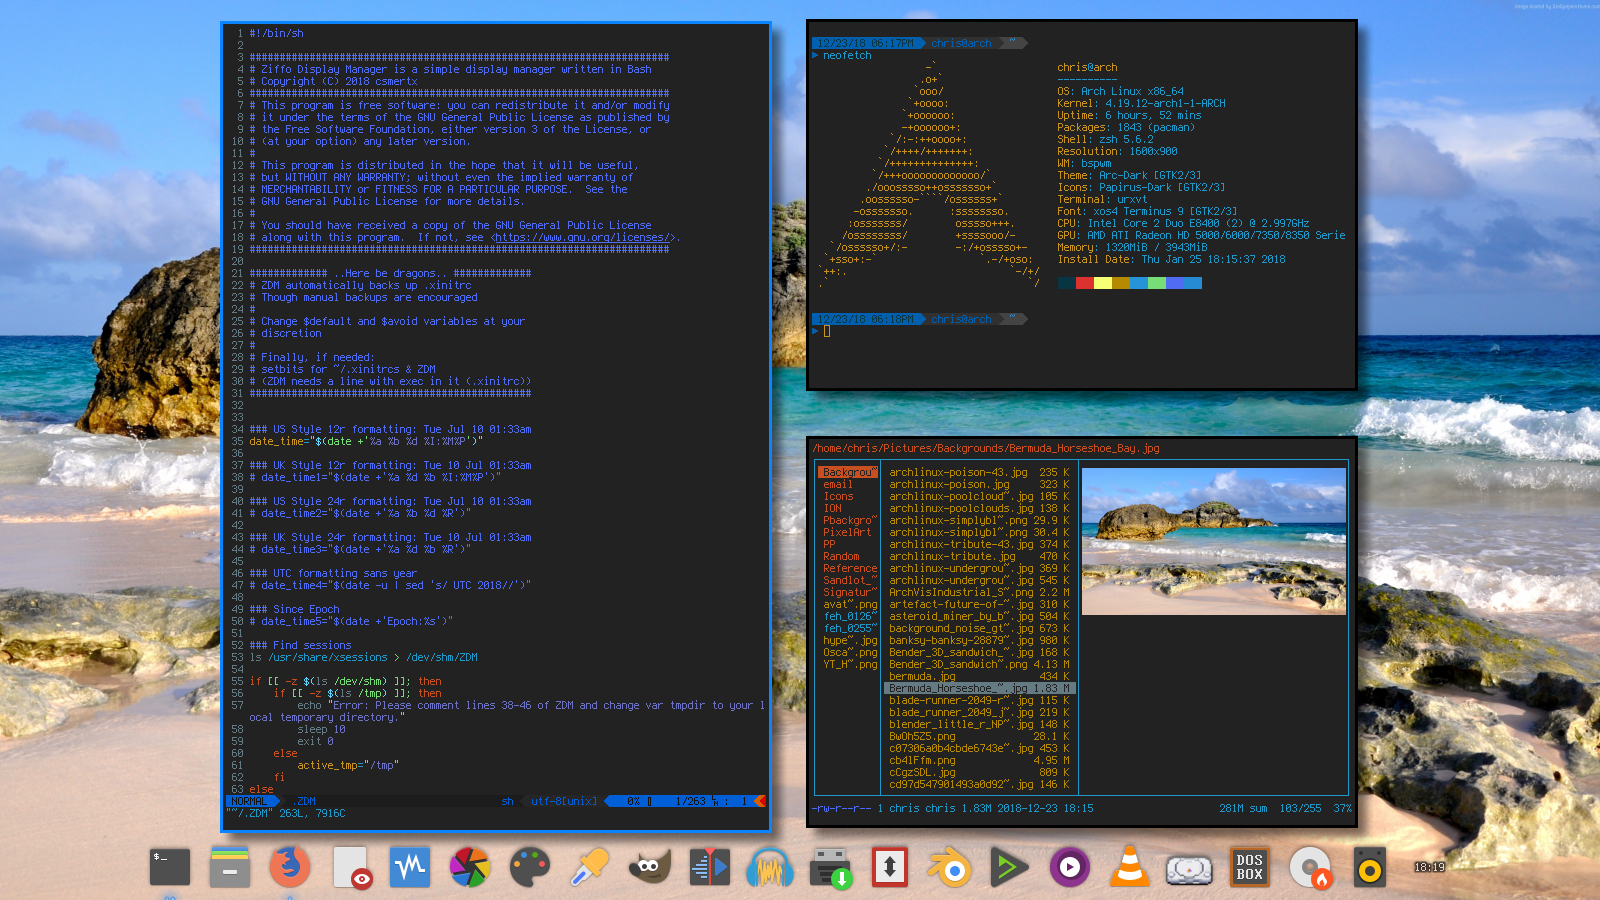Click the 'WM: bspwm' line in neofetch
The image size is (1600, 900).
pos(1084,163)
